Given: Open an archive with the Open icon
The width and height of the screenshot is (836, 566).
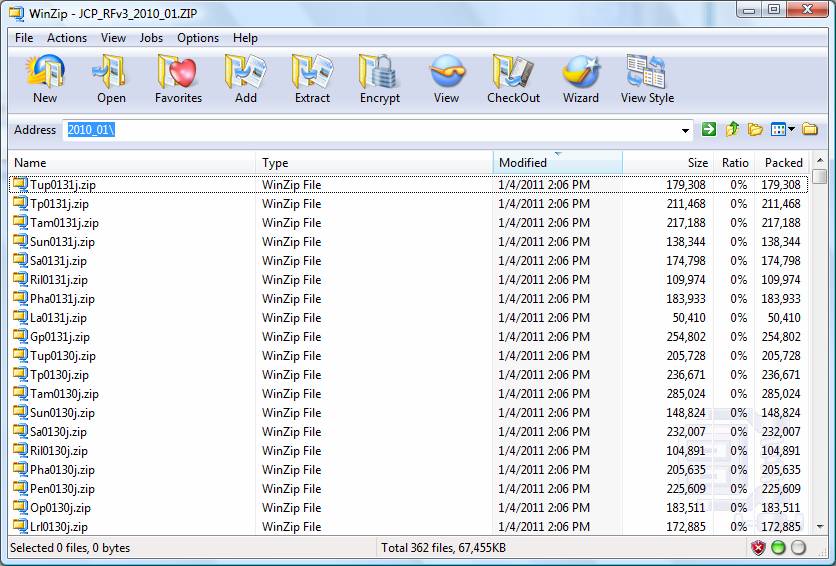Looking at the screenshot, I should (x=111, y=71).
